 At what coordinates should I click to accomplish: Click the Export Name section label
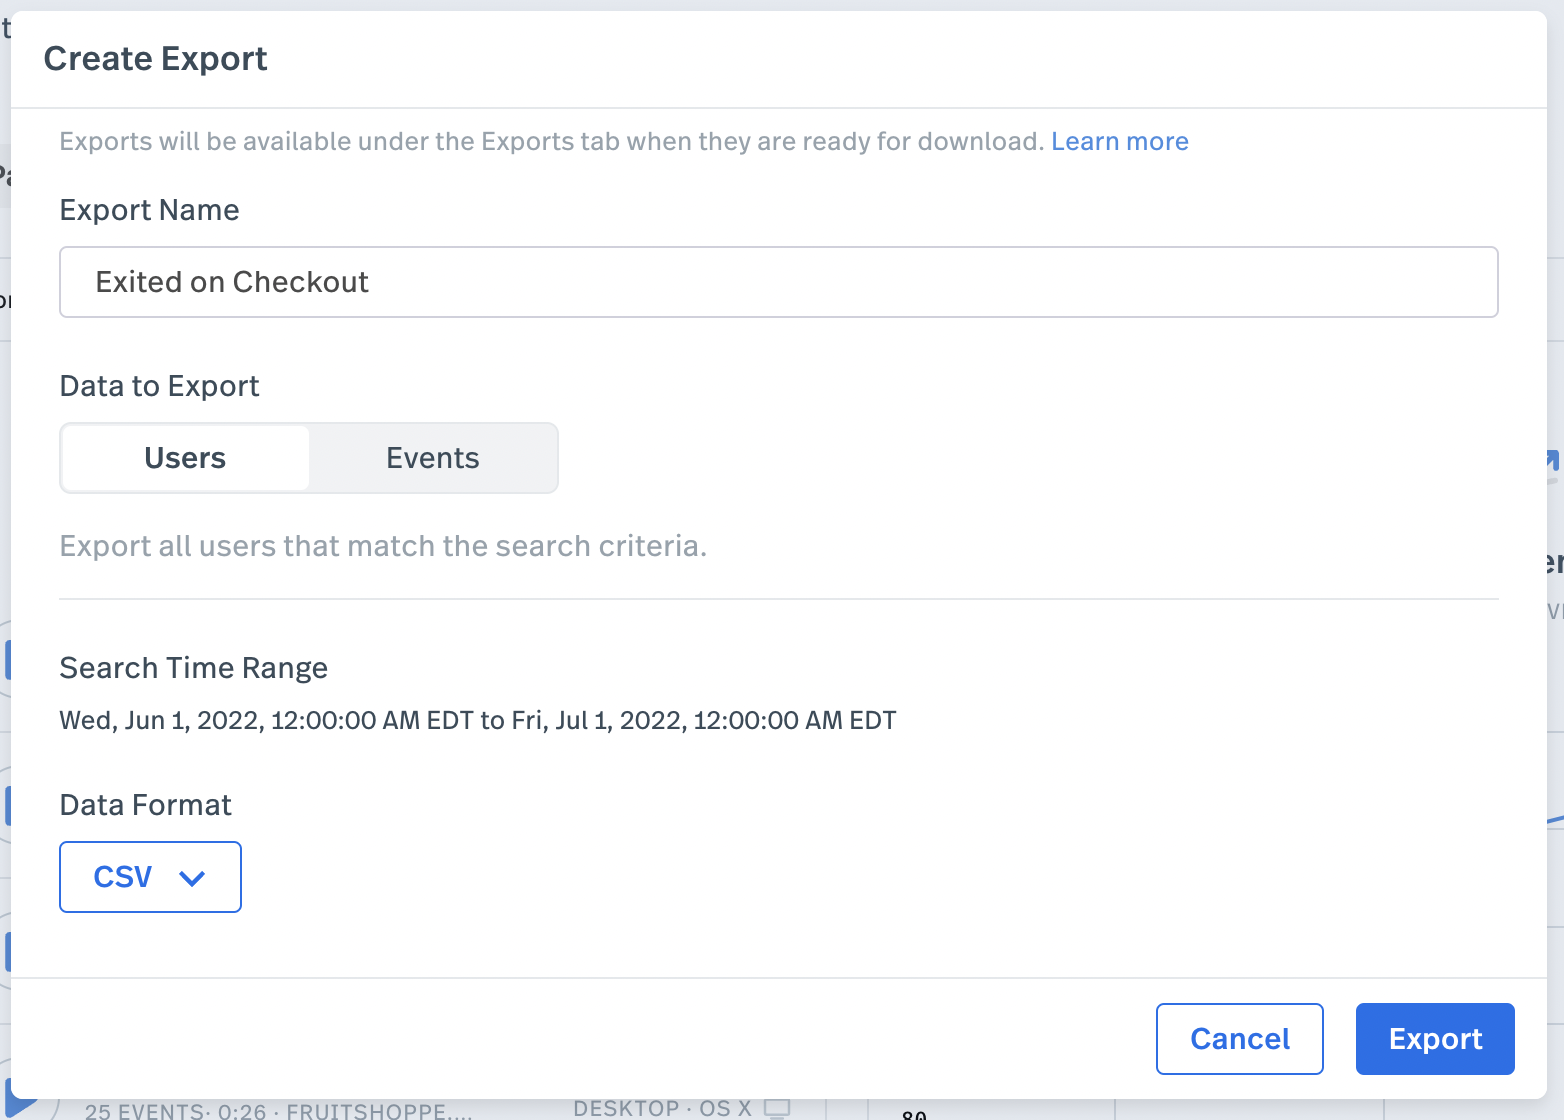click(149, 210)
